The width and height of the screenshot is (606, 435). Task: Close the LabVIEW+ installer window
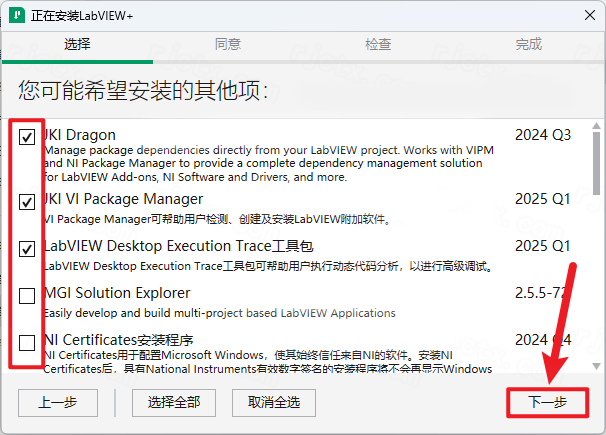click(590, 15)
